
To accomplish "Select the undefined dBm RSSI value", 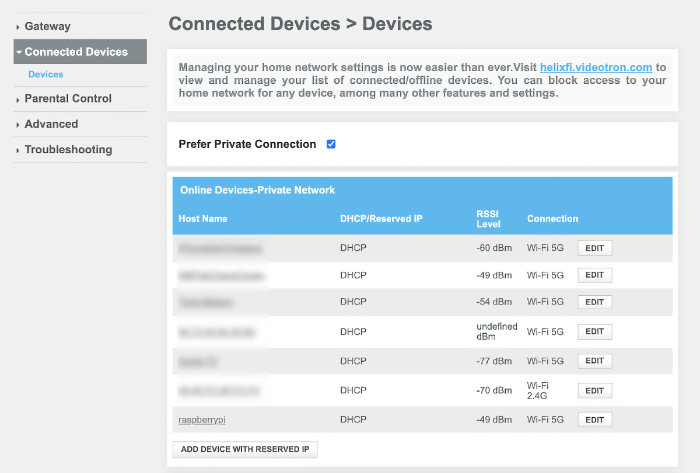I will 497,332.
